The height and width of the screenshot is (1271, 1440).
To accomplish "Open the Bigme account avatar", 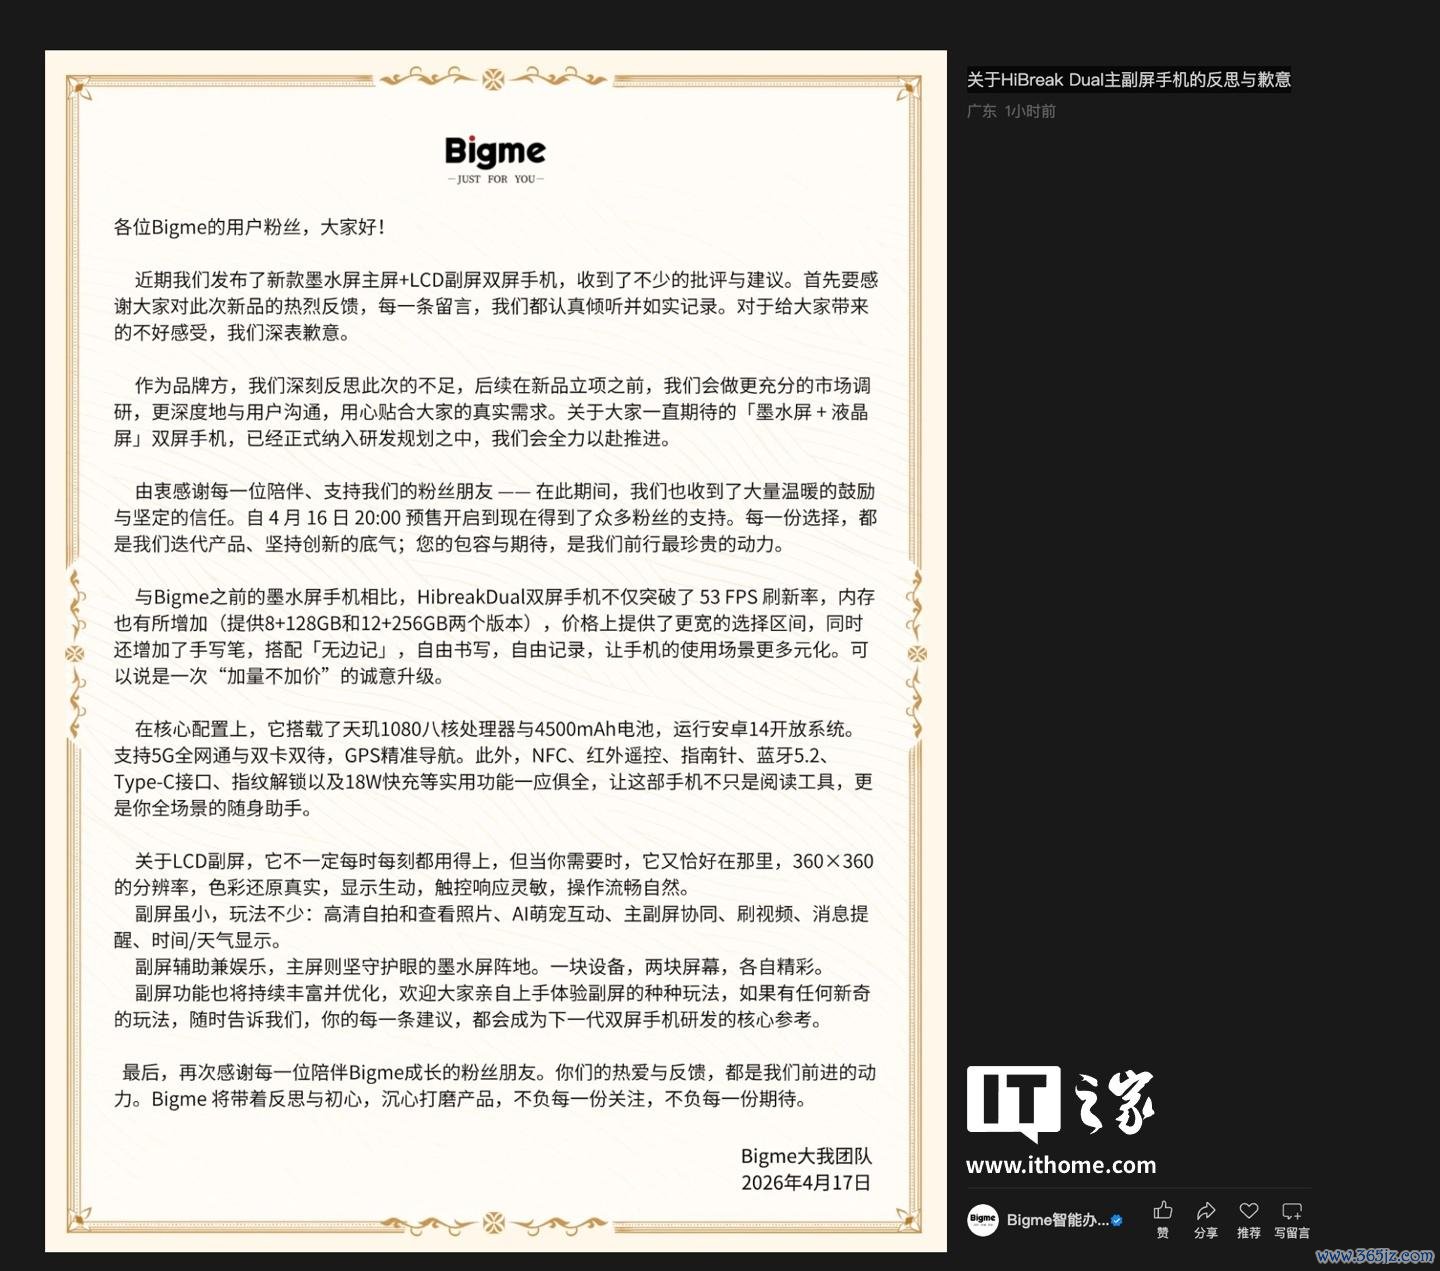I will pos(983,1219).
